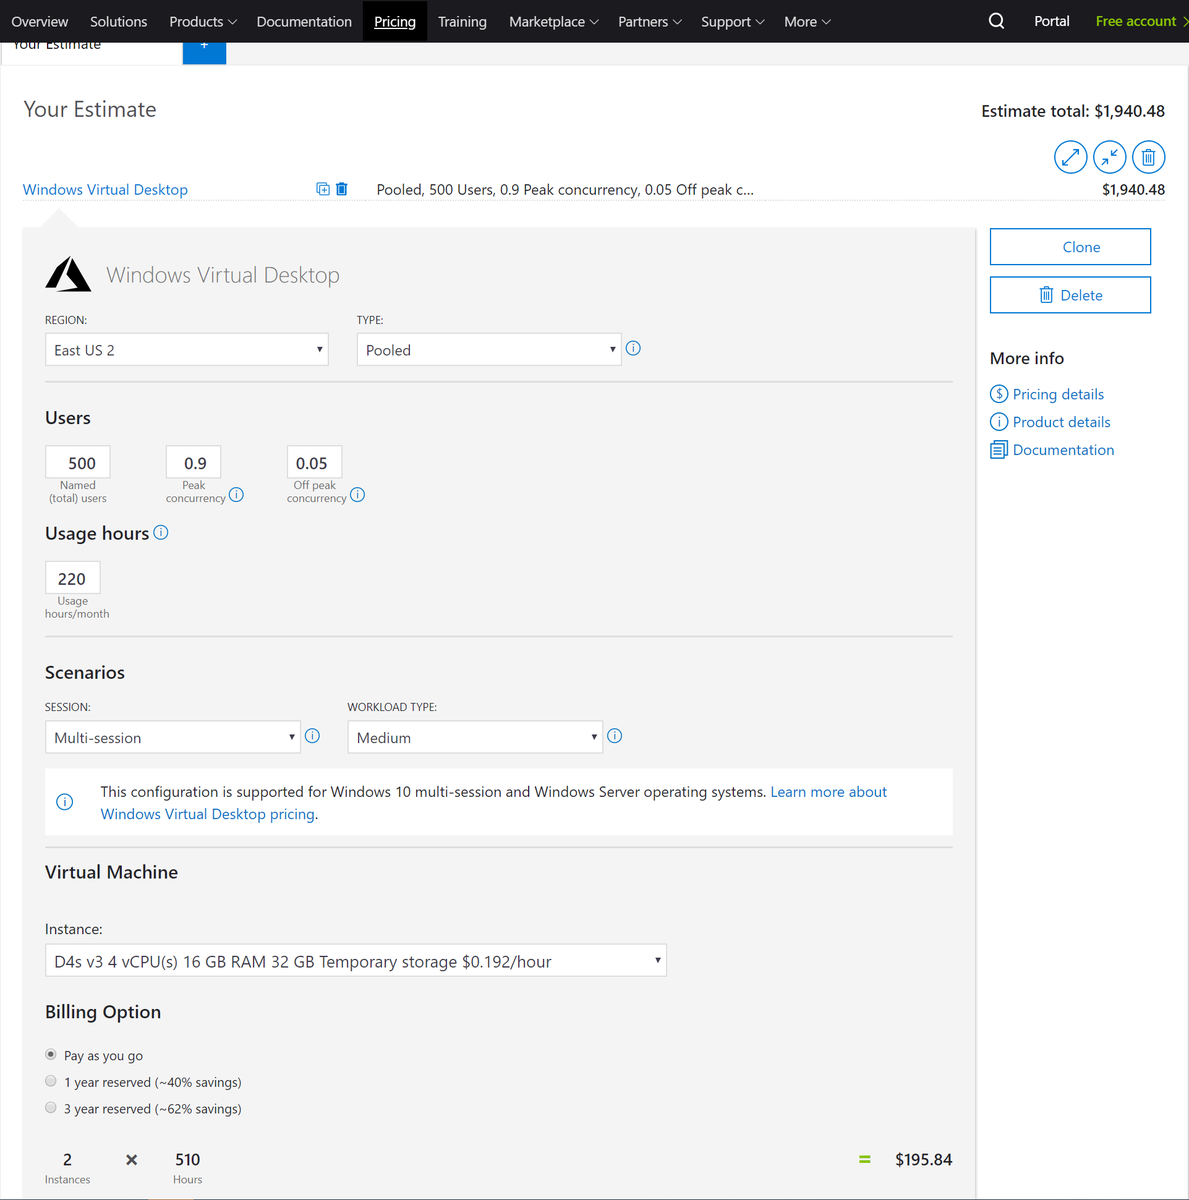Screen dimensions: 1189x1200
Task: Clone Windows Virtual Desktop row icon
Action: click(x=323, y=189)
